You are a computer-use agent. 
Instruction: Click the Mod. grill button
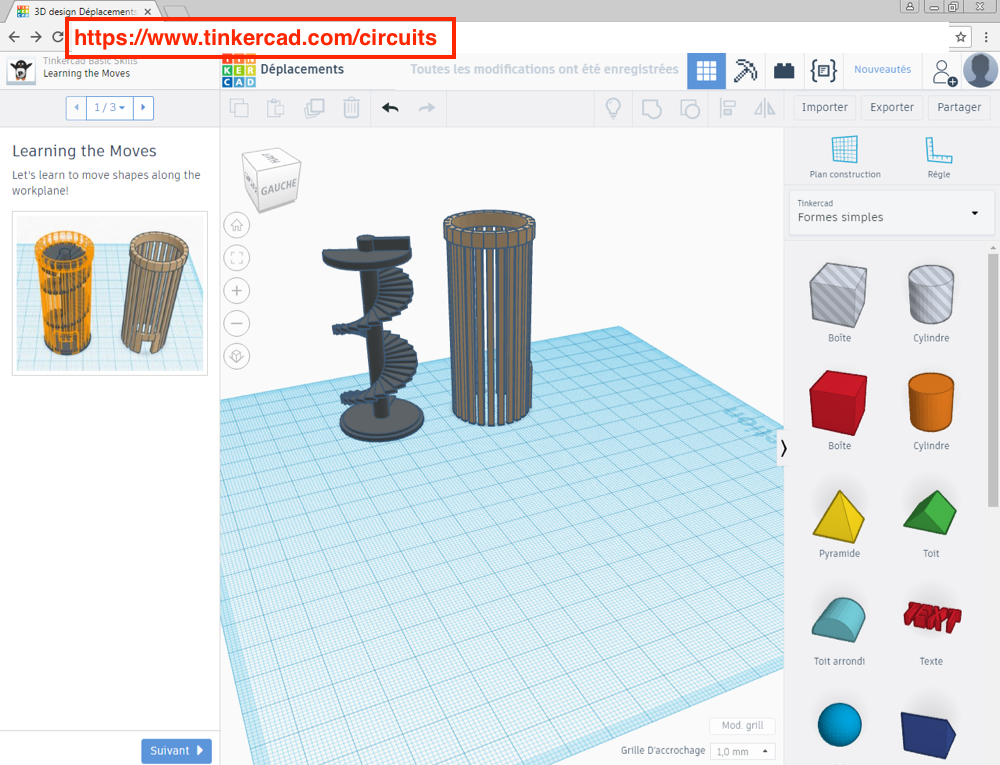[x=742, y=725]
